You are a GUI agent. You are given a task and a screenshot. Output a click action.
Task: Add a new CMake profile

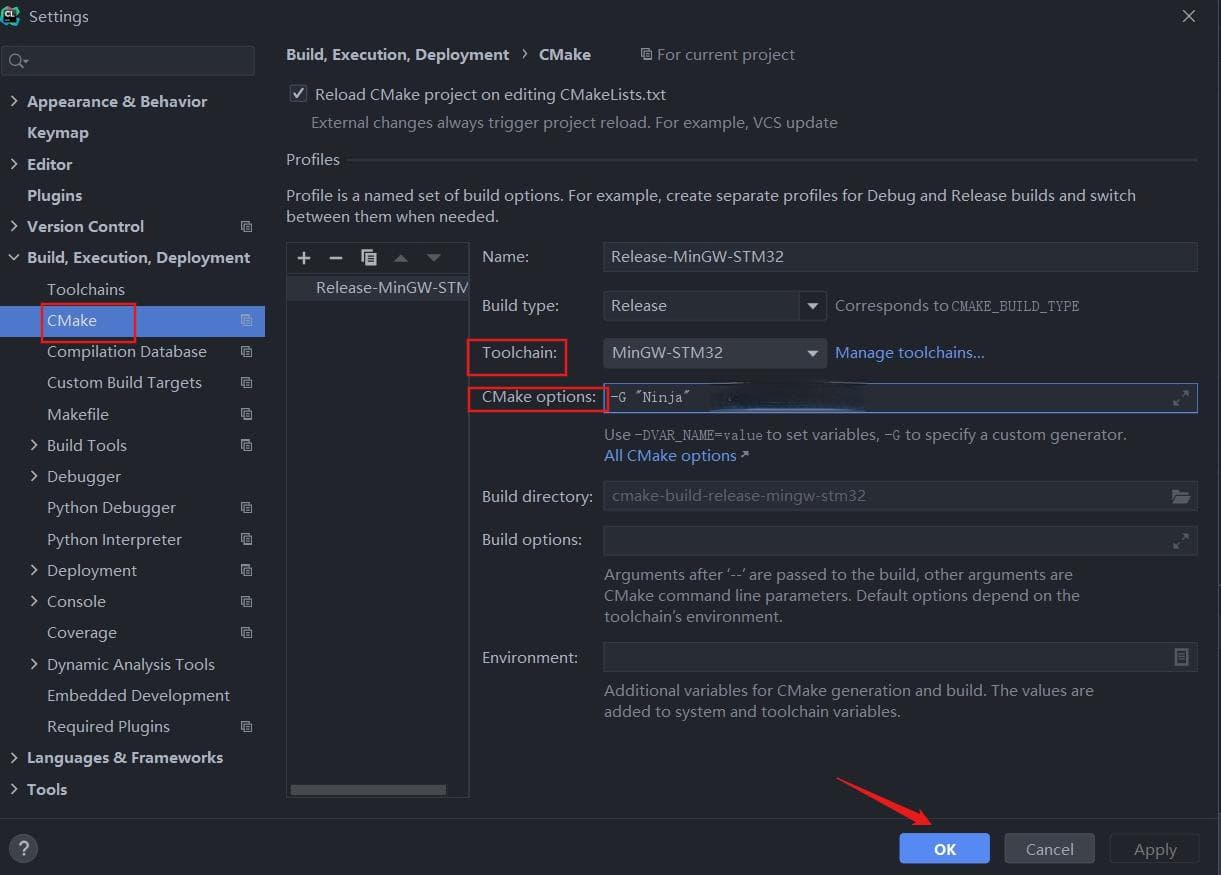click(304, 258)
